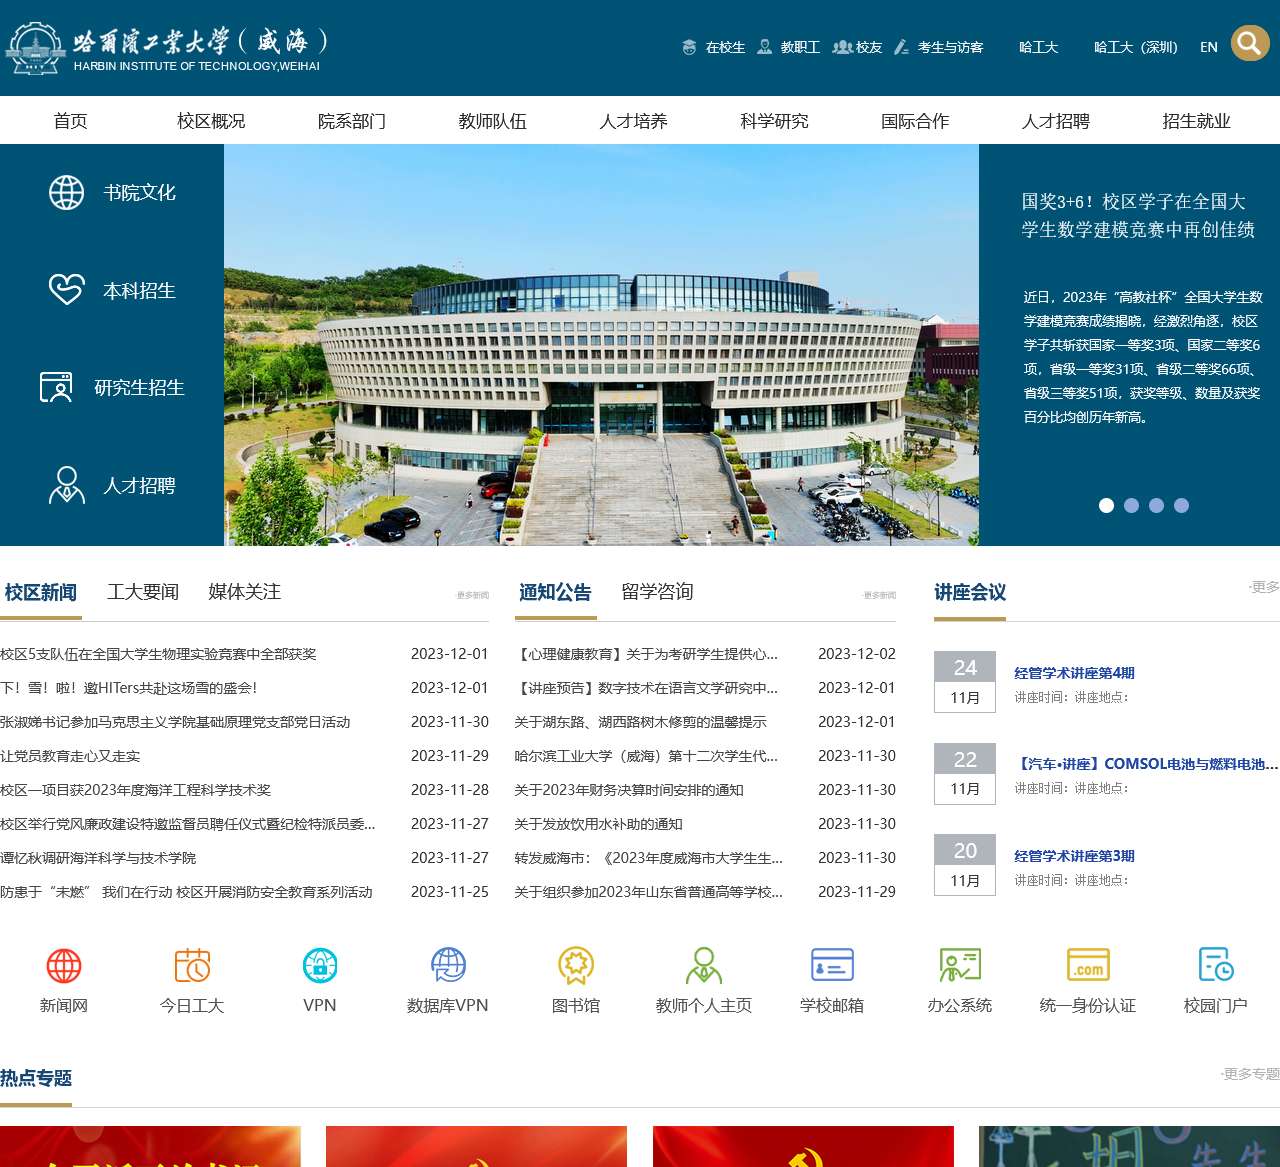The width and height of the screenshot is (1280, 1167).
Task: Open the 教师队伍 navigation menu
Action: (493, 121)
